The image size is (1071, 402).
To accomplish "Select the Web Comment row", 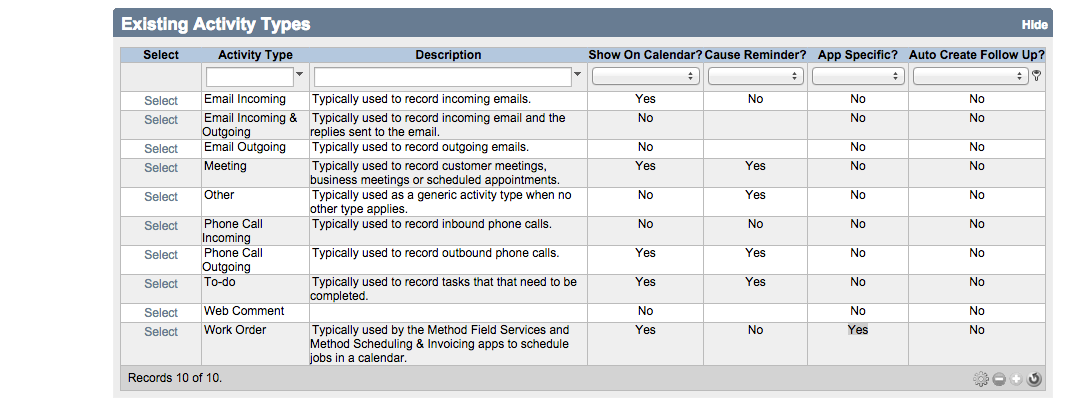I will 161,313.
